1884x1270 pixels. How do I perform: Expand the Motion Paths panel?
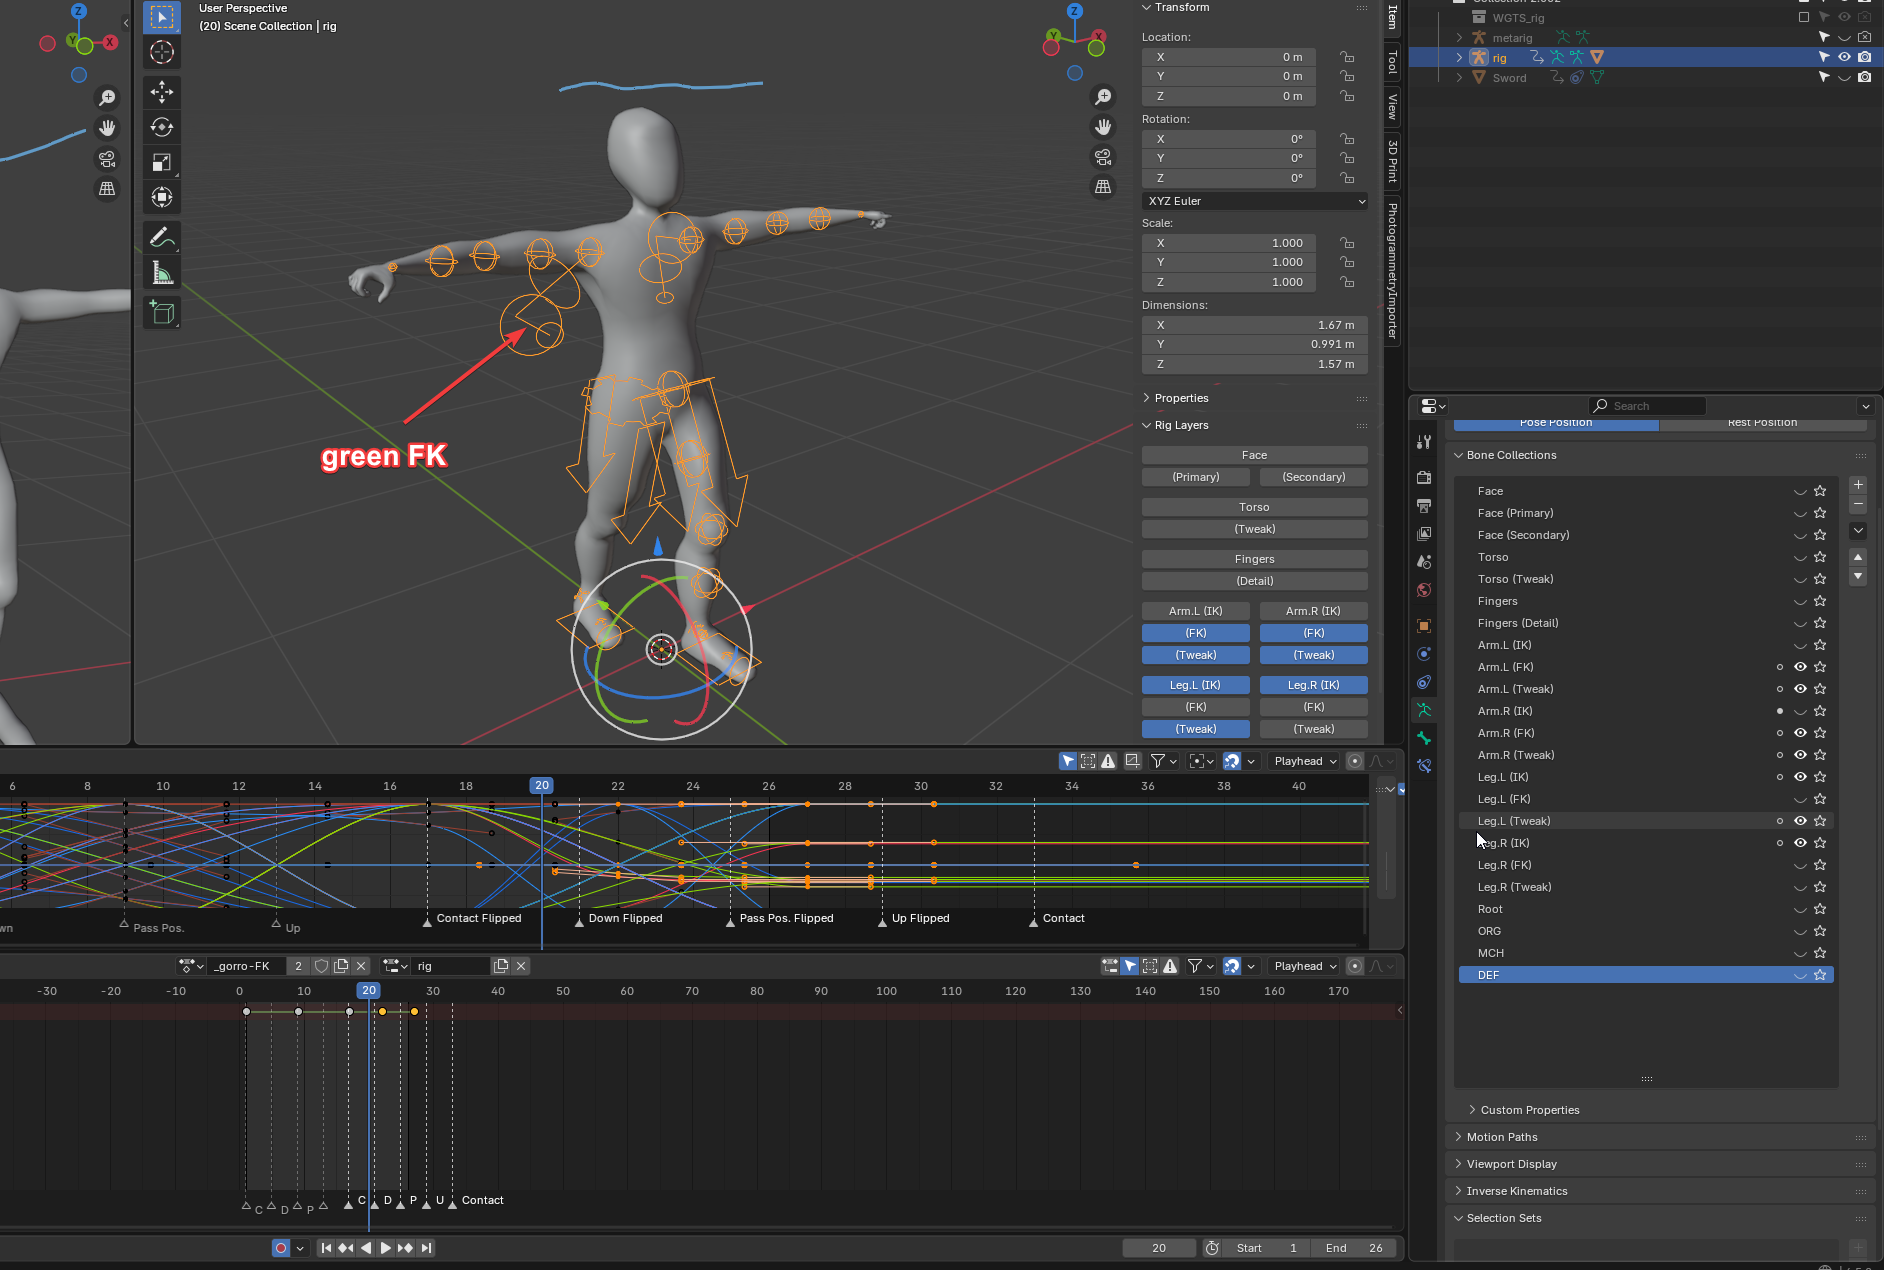pos(1502,1137)
